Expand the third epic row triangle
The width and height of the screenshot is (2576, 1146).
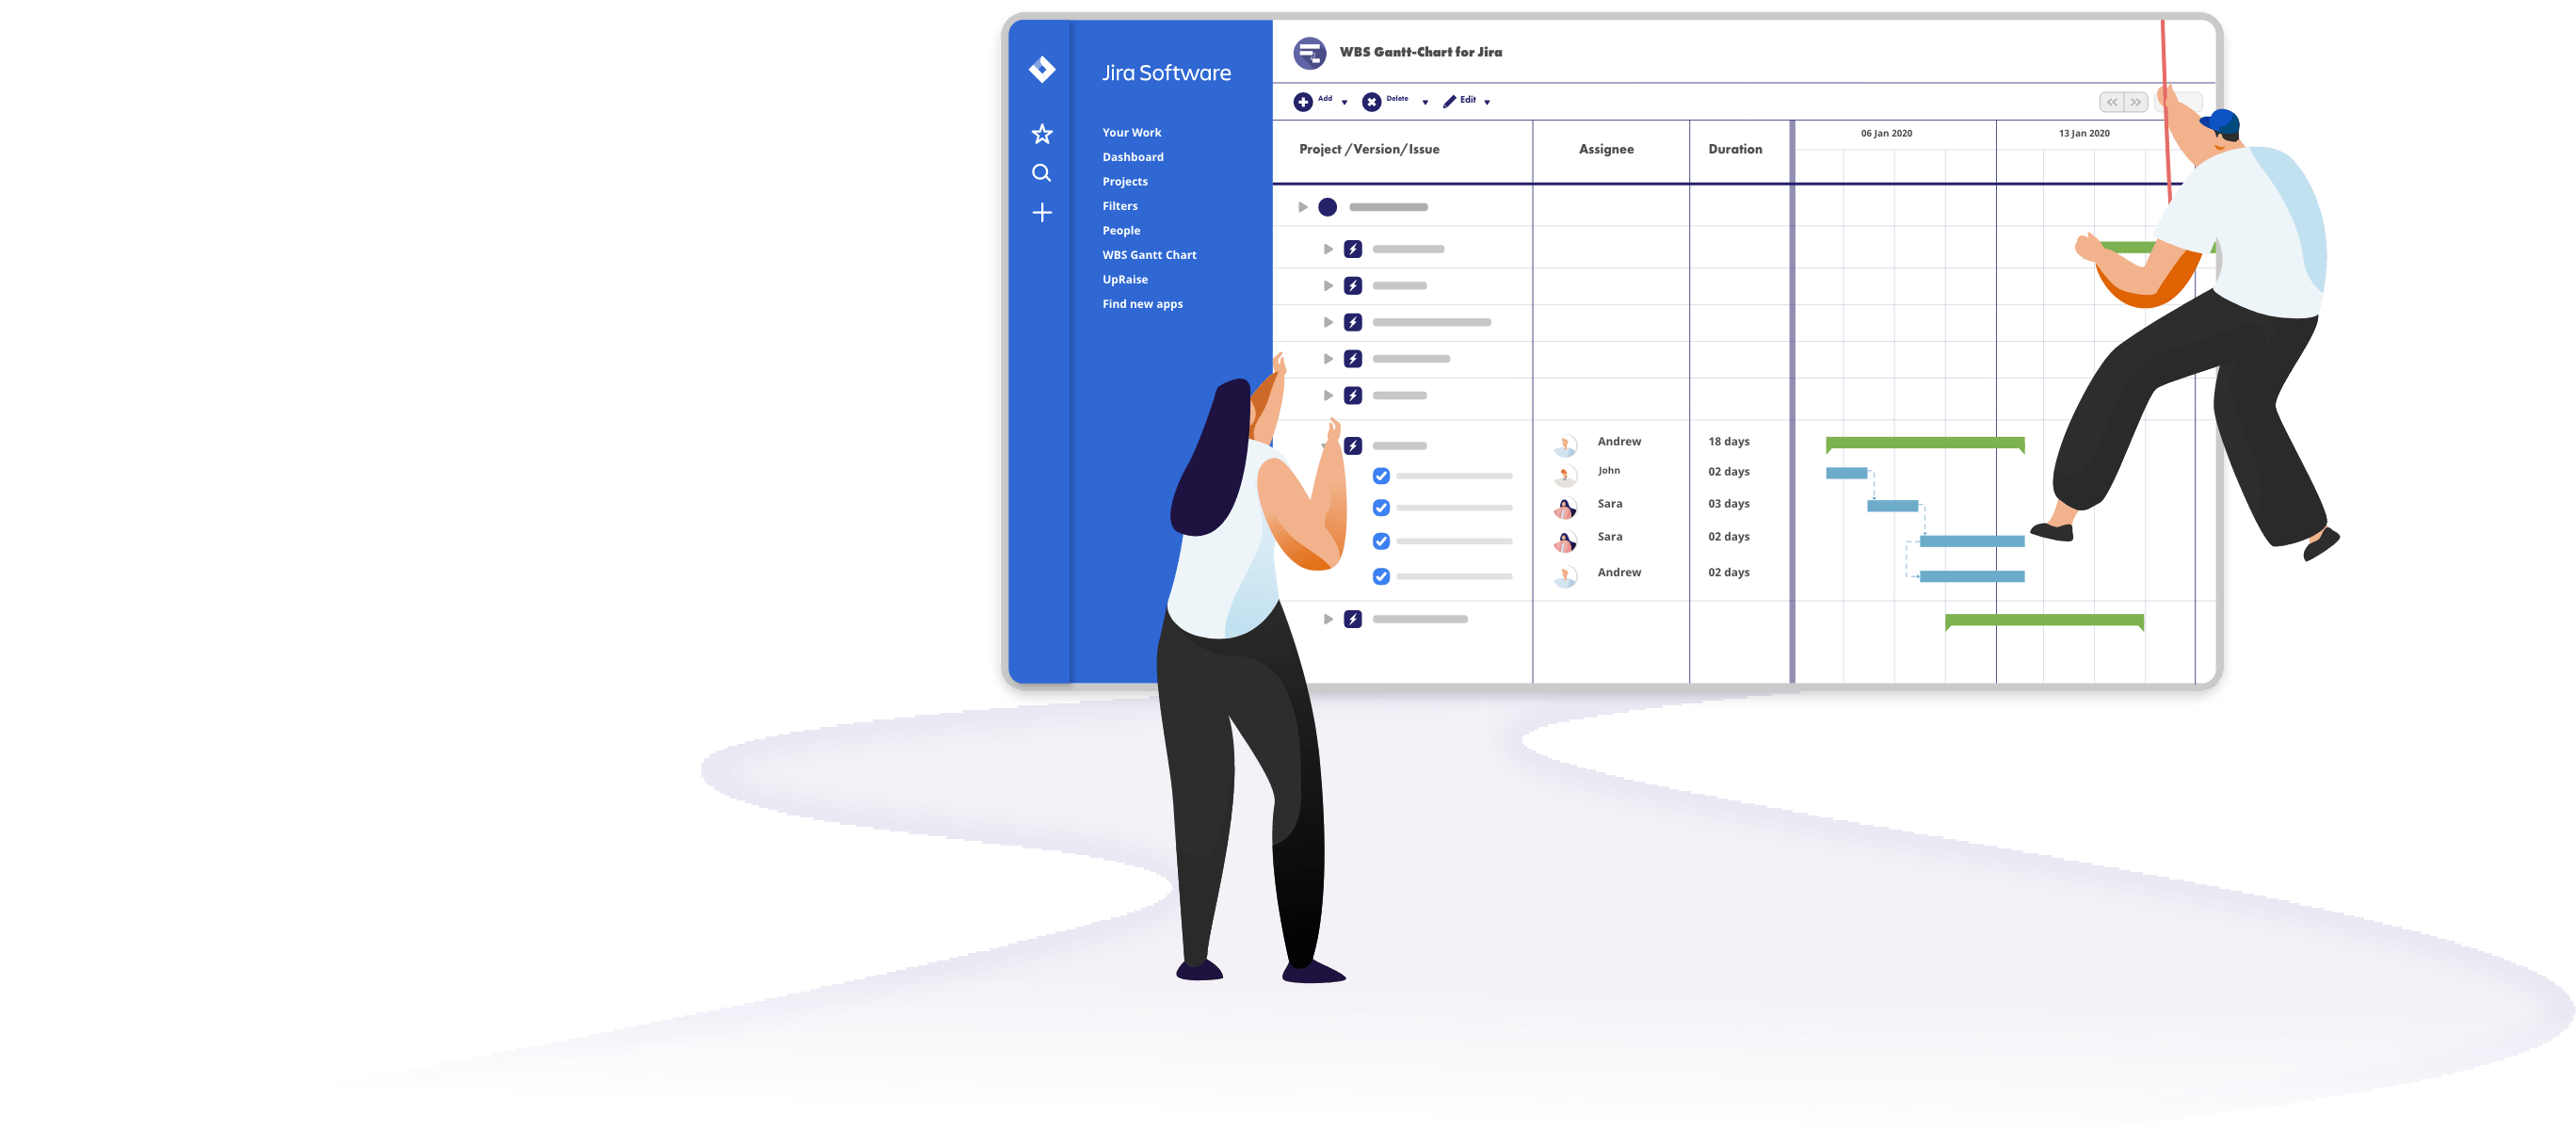[1328, 322]
